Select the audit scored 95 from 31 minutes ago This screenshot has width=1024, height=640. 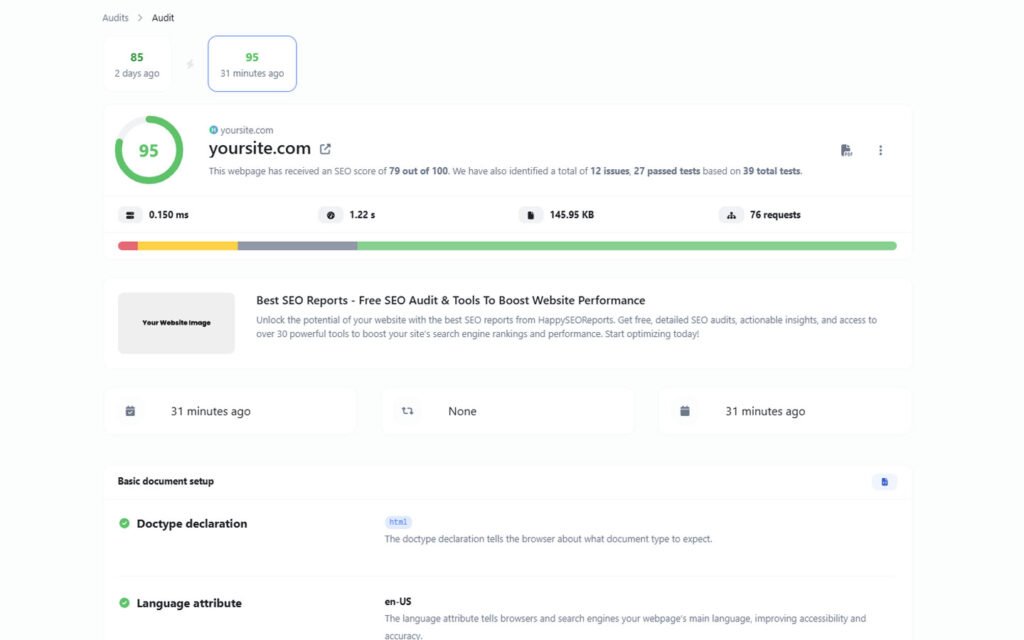click(x=252, y=64)
